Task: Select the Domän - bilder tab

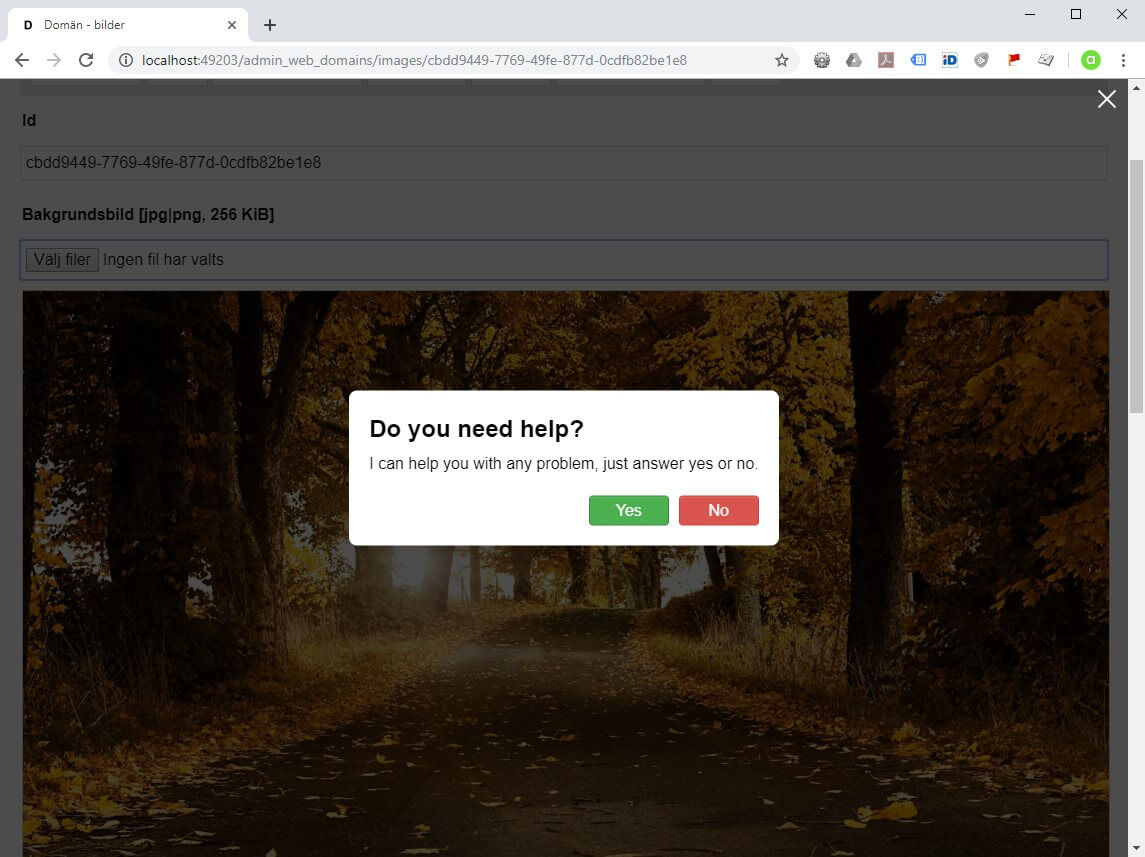Action: (128, 25)
